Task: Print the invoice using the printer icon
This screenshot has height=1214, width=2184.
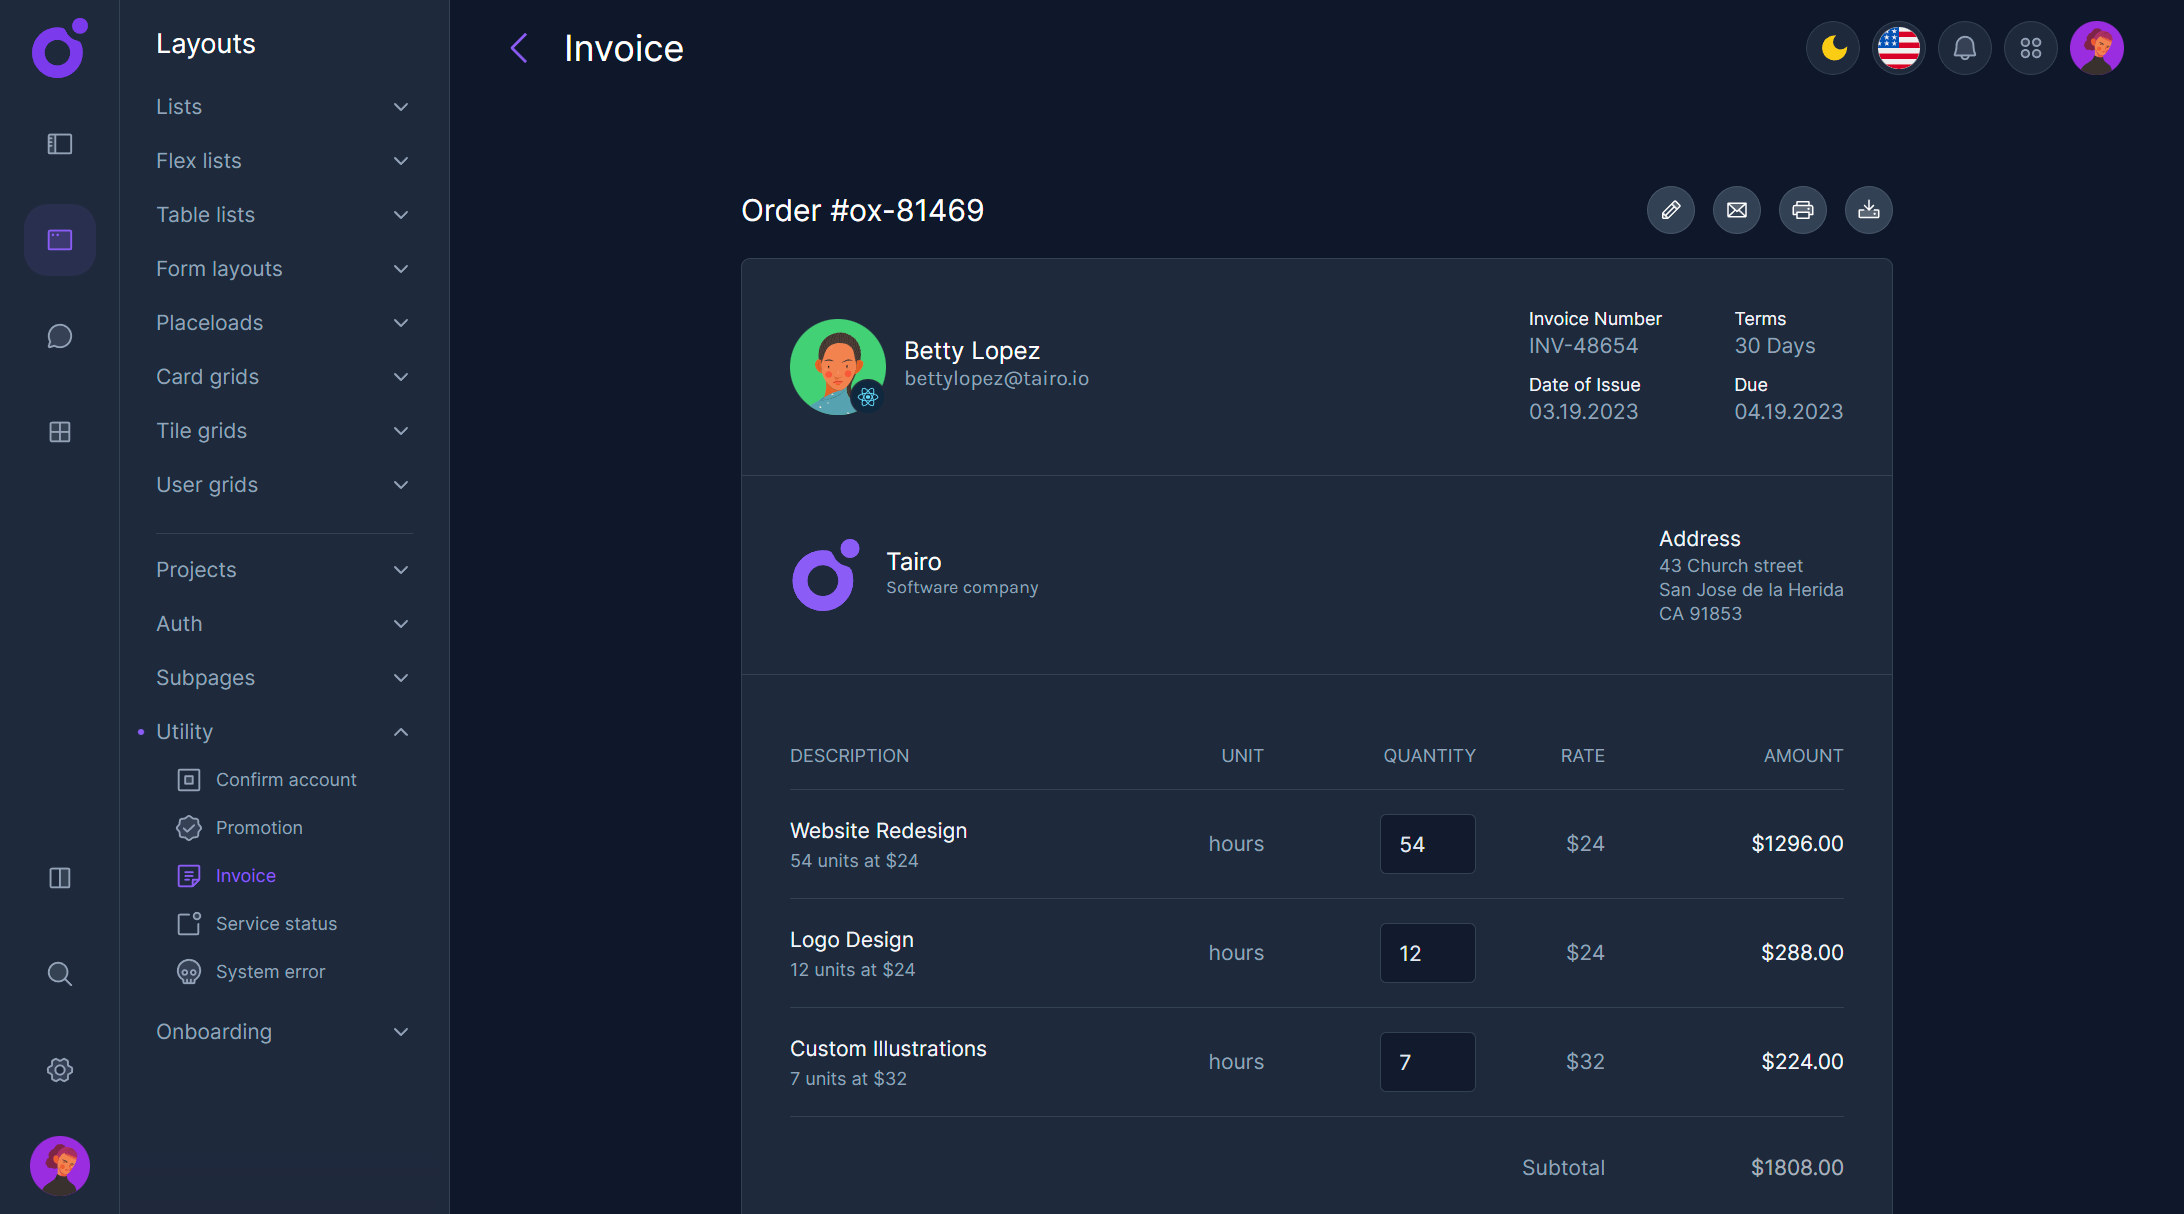Action: coord(1803,210)
